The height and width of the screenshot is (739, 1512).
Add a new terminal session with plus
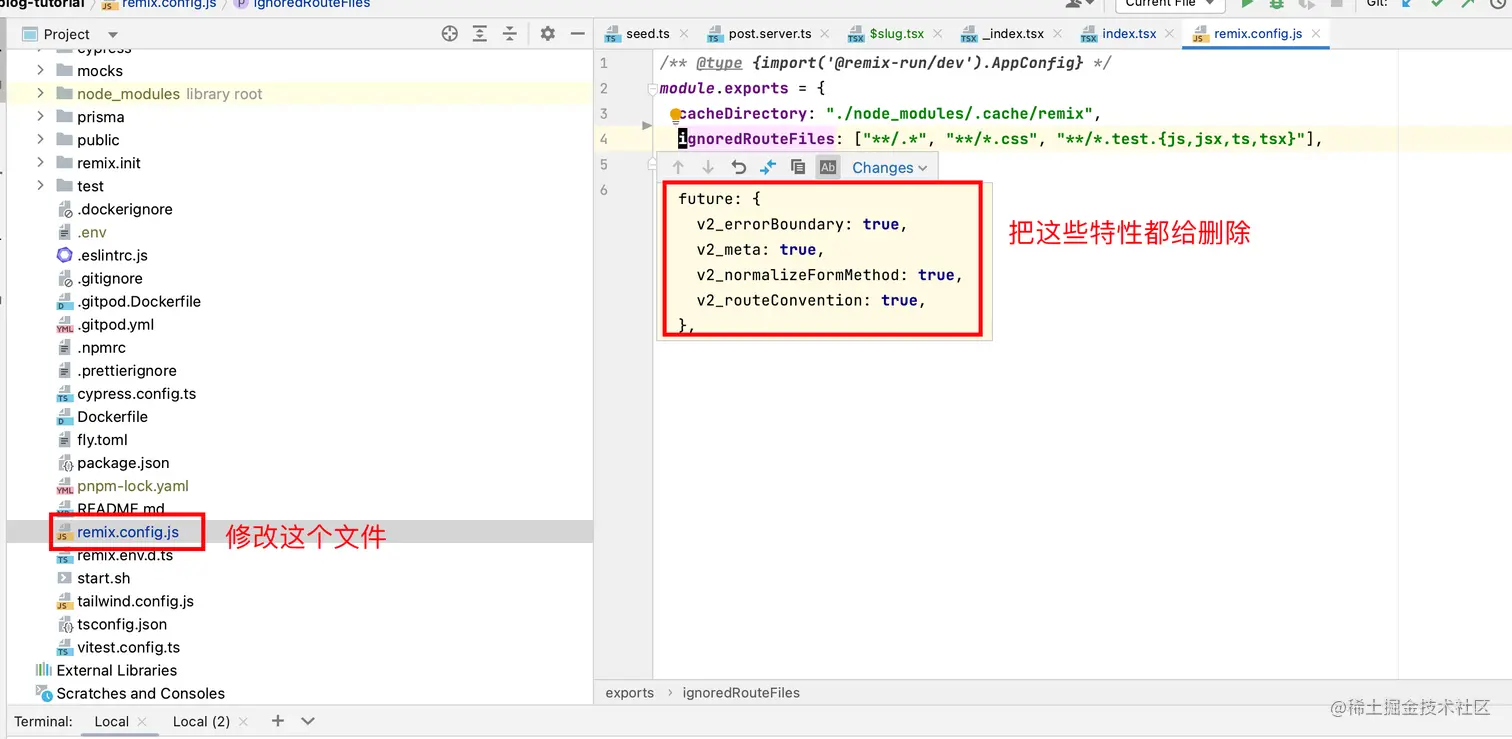pyautogui.click(x=278, y=721)
